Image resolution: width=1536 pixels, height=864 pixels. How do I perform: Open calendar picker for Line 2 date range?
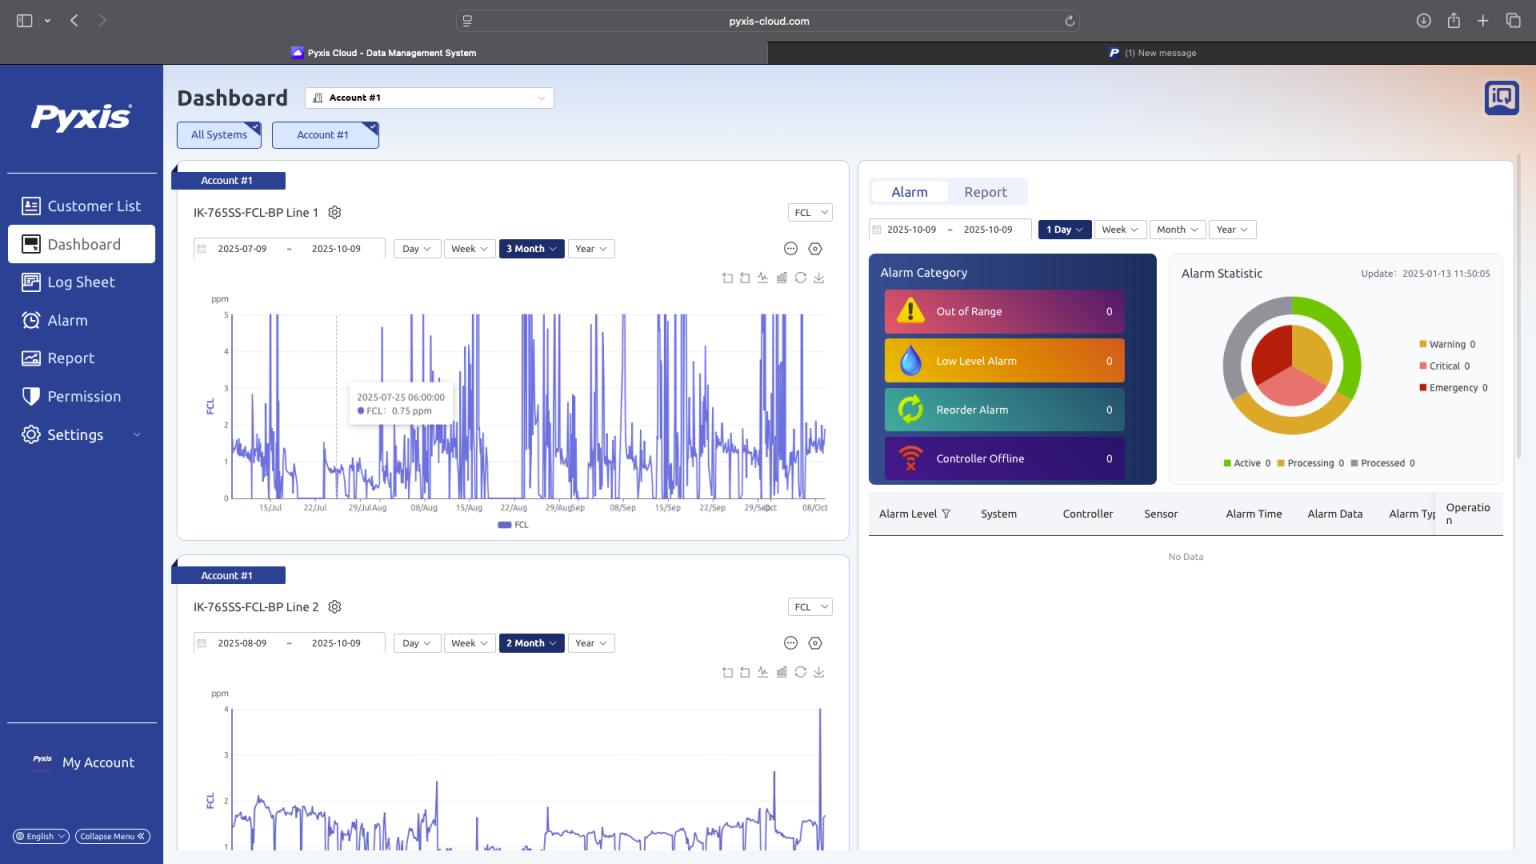click(203, 643)
